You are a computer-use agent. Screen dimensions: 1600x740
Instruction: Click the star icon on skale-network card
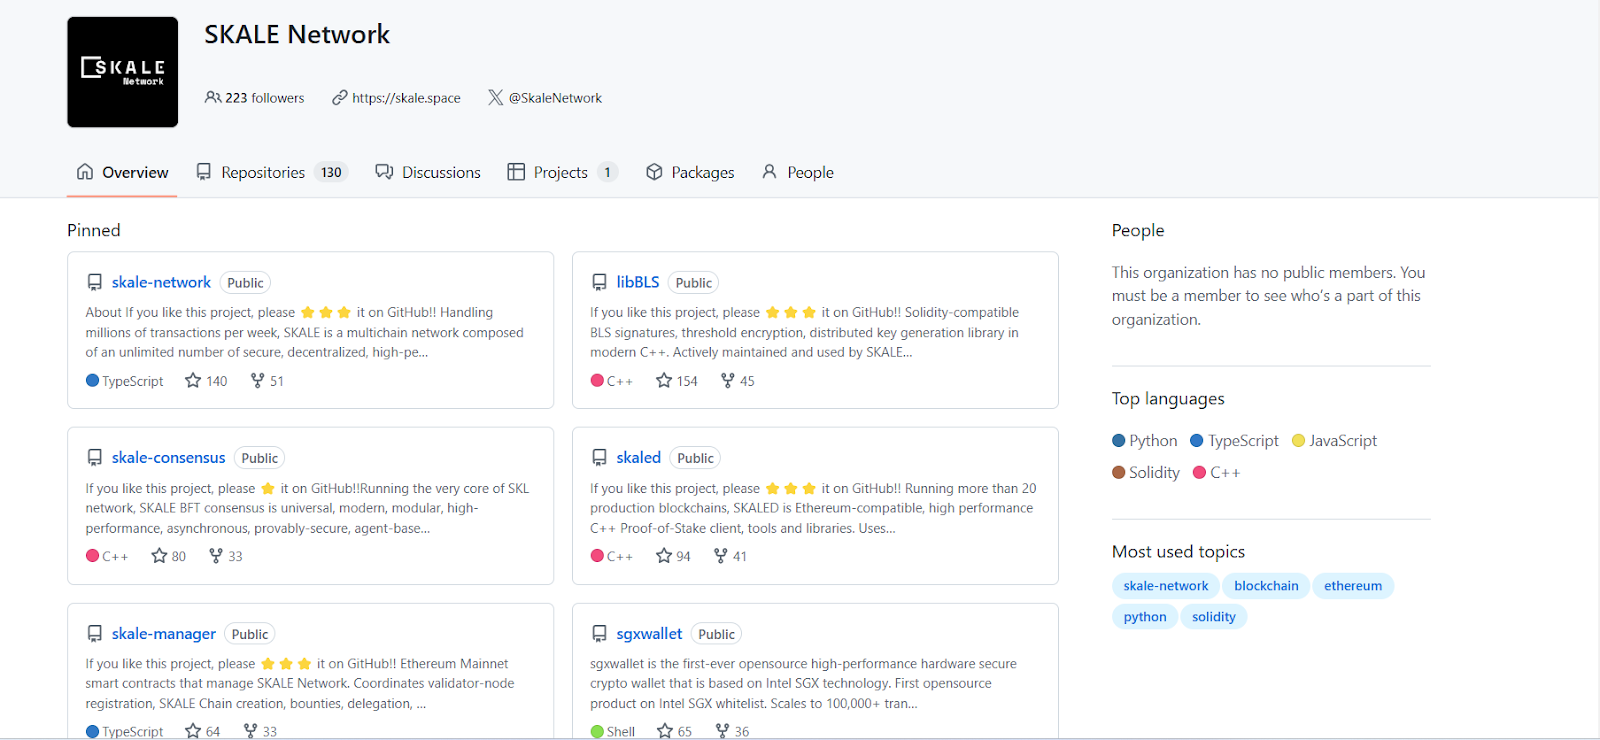click(x=193, y=381)
